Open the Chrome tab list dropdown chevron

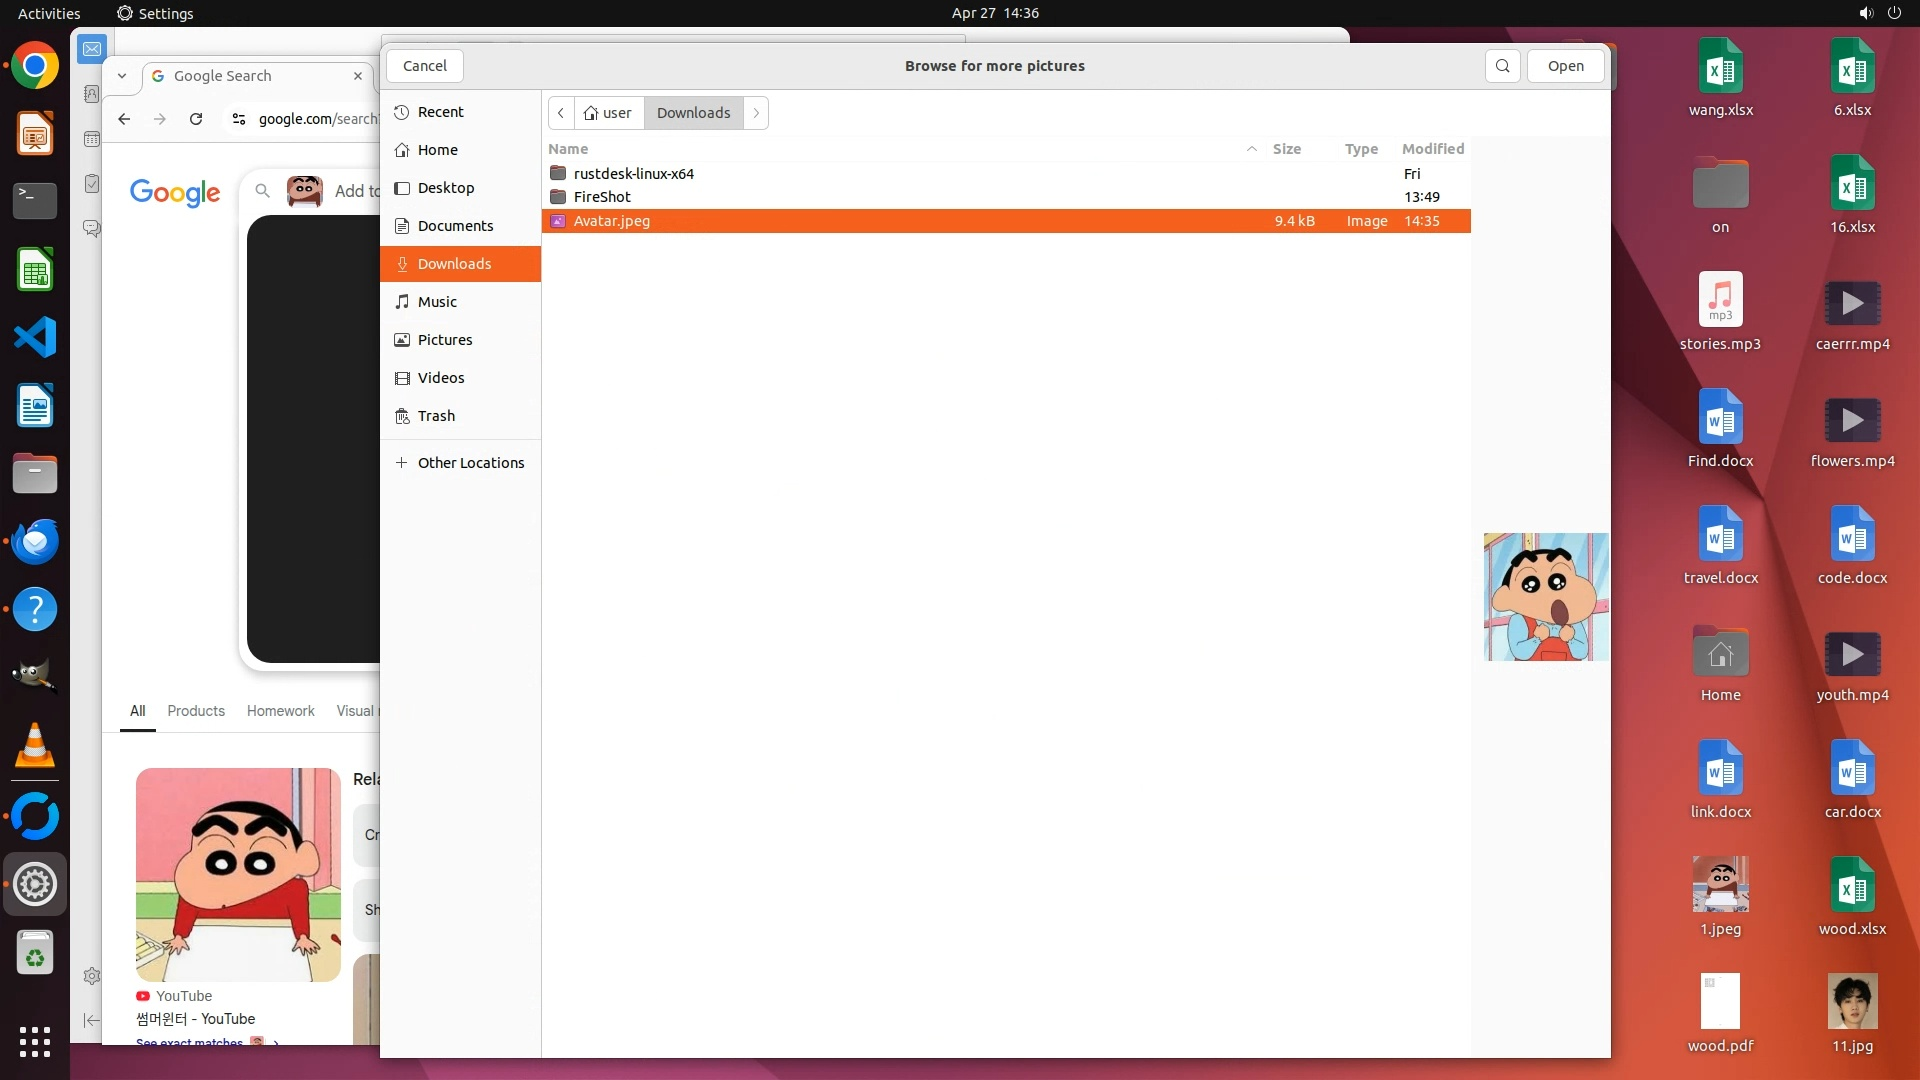(121, 76)
